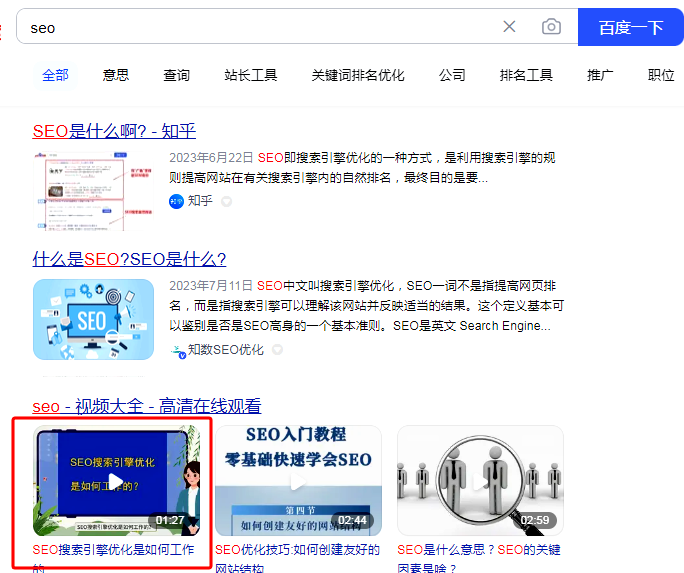Click the 知数SEO优化 source logo icon
Image resolution: width=684 pixels, height=573 pixels.
pos(178,351)
